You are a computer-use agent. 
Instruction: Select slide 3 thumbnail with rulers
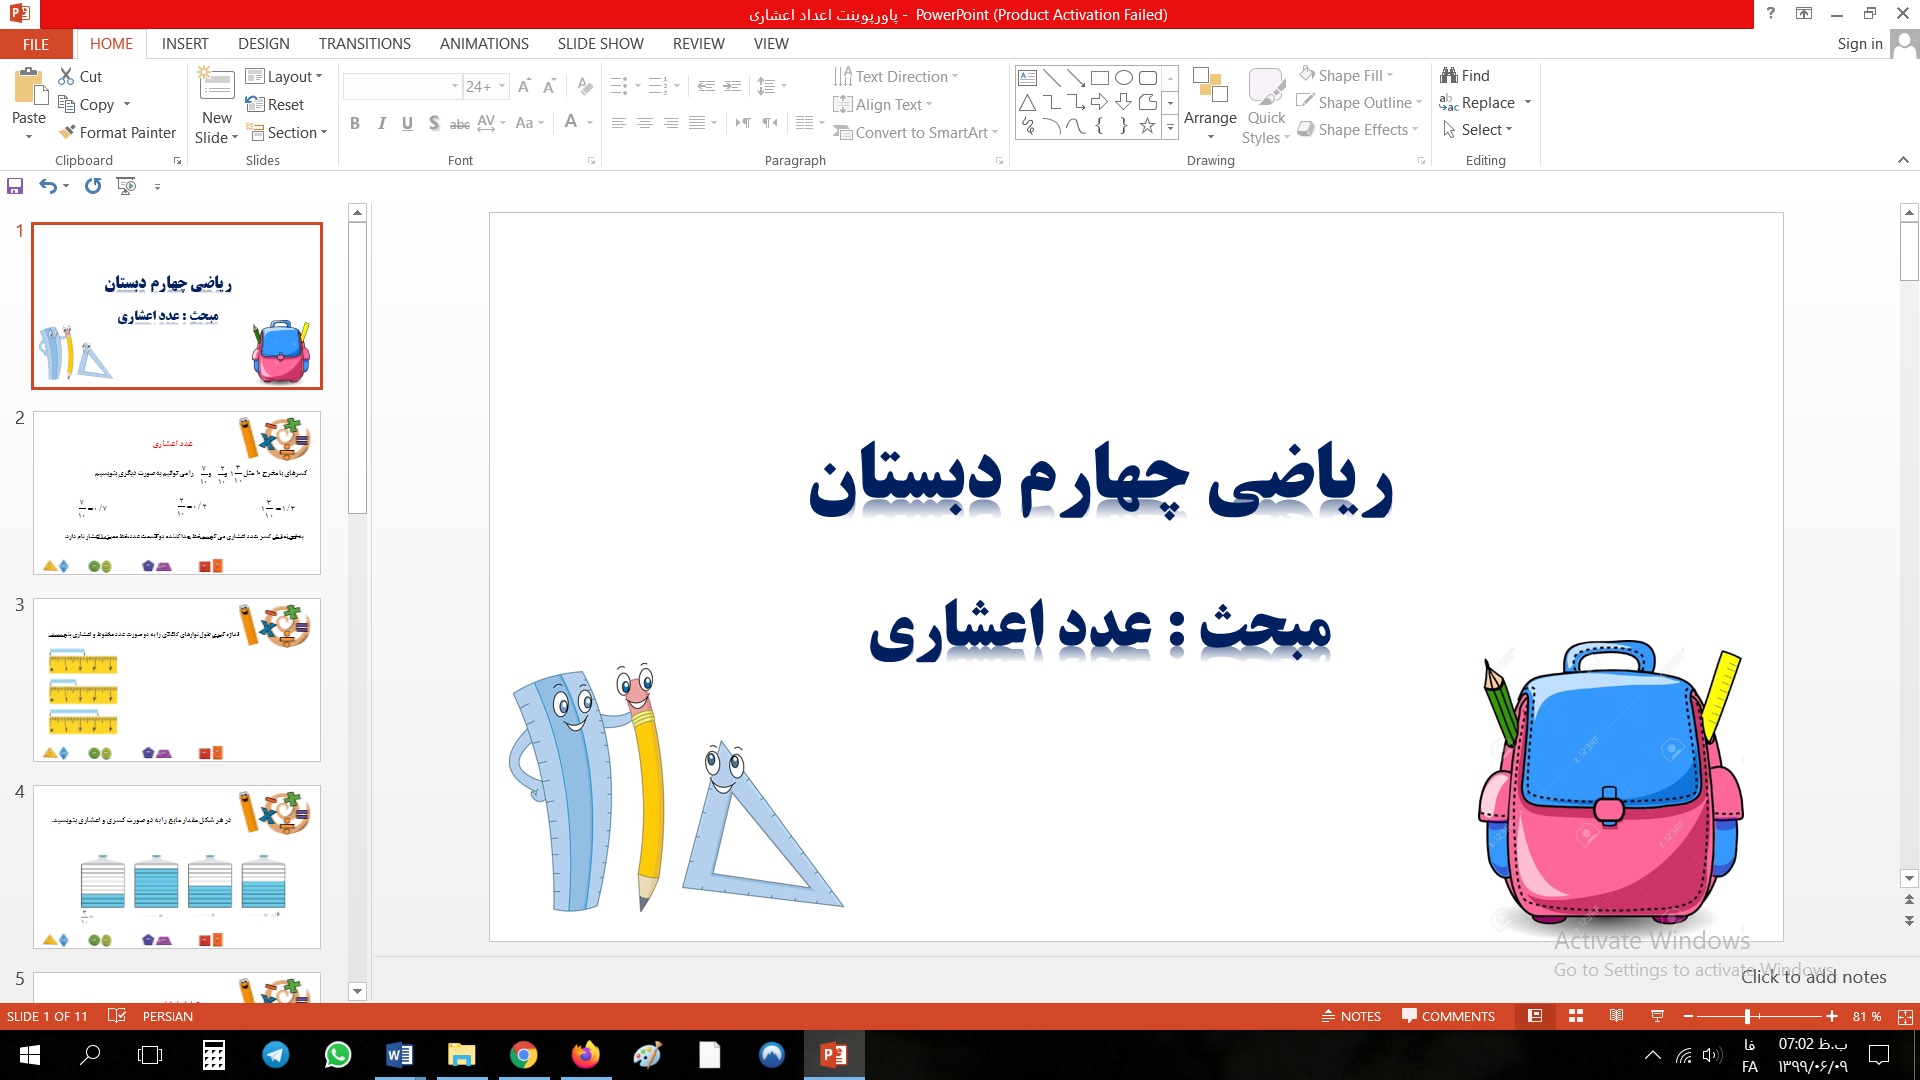pyautogui.click(x=177, y=680)
